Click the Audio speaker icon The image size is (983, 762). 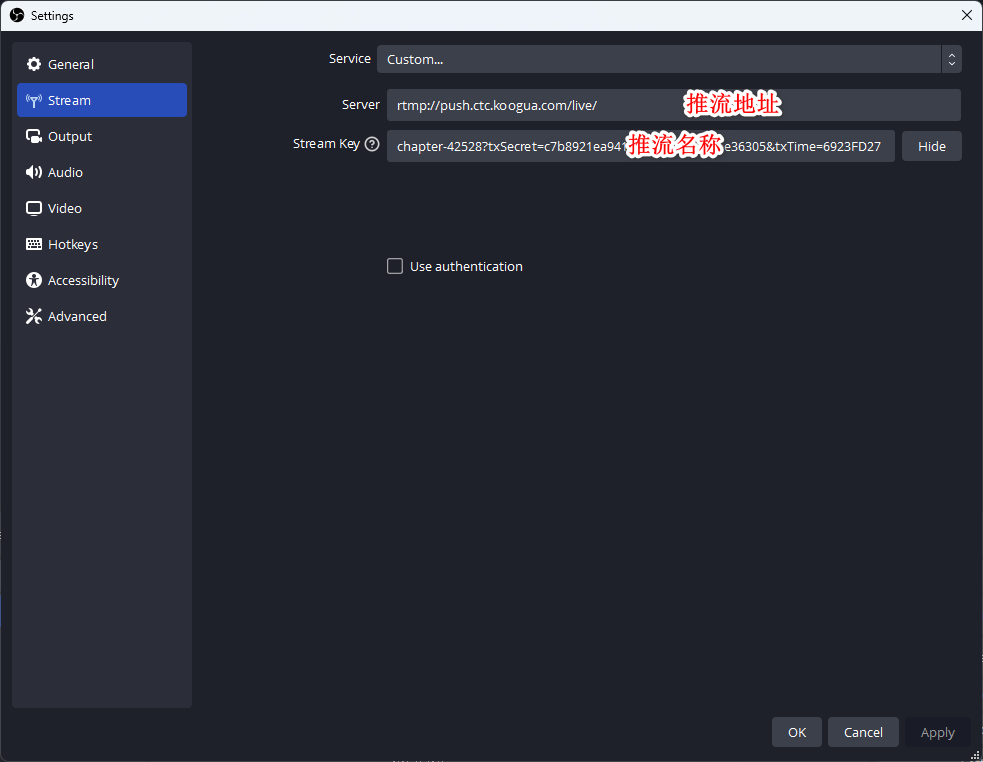pos(34,172)
